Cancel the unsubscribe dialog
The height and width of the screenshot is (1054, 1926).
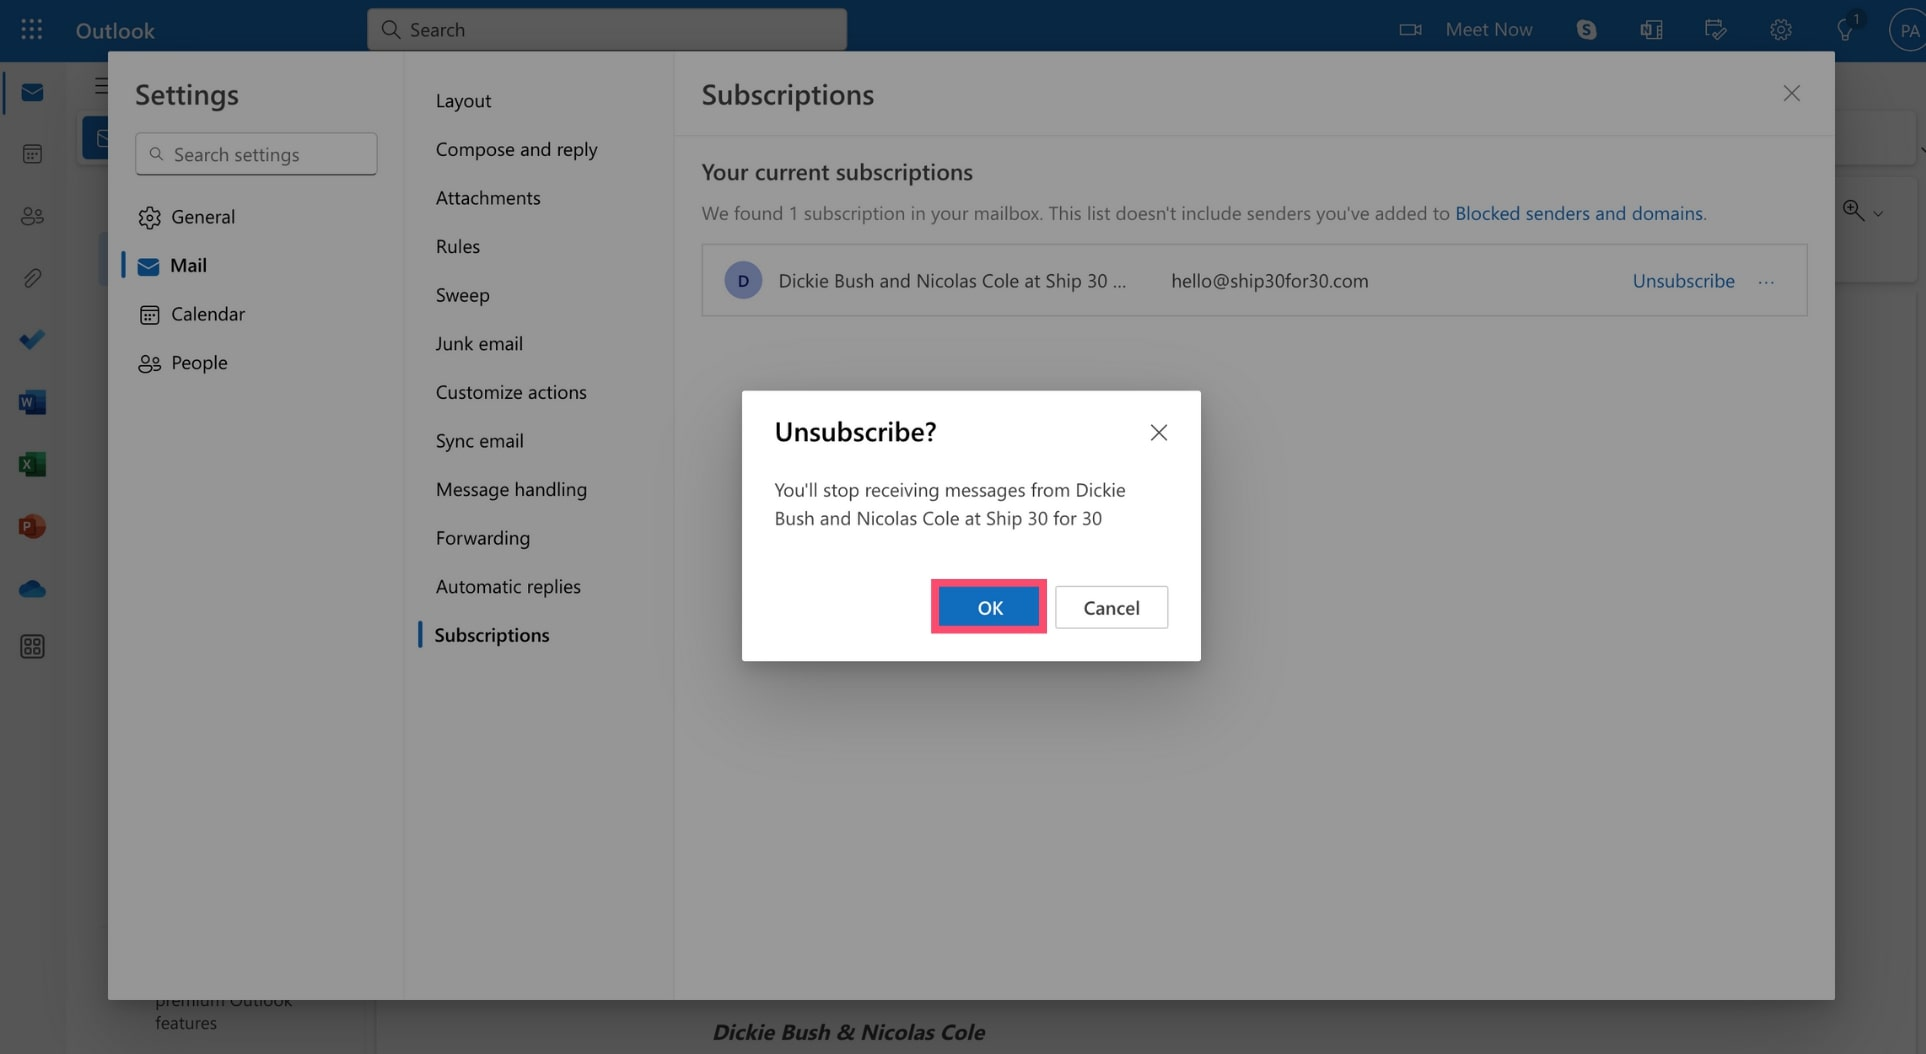(1110, 607)
